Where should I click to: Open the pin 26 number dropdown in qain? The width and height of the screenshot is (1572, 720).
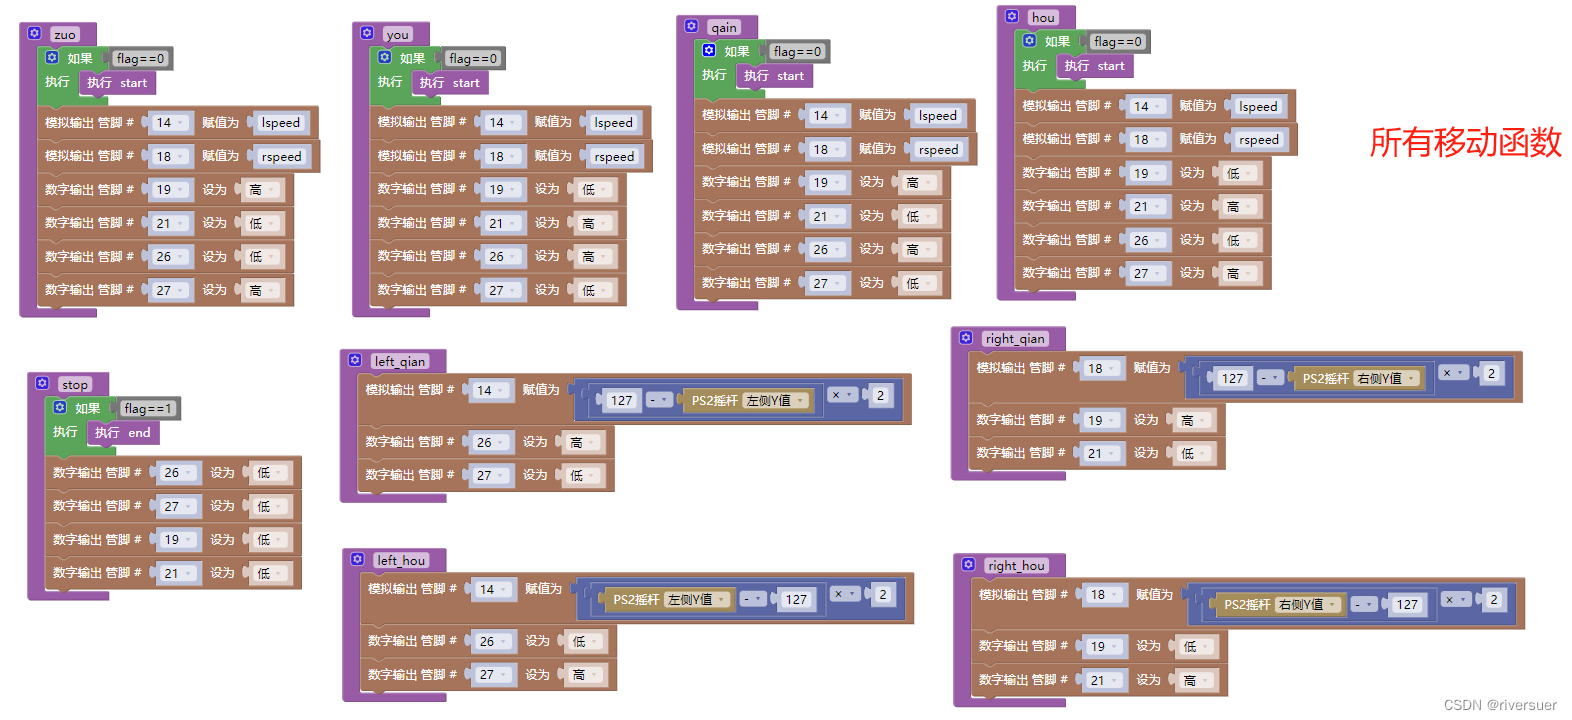827,250
